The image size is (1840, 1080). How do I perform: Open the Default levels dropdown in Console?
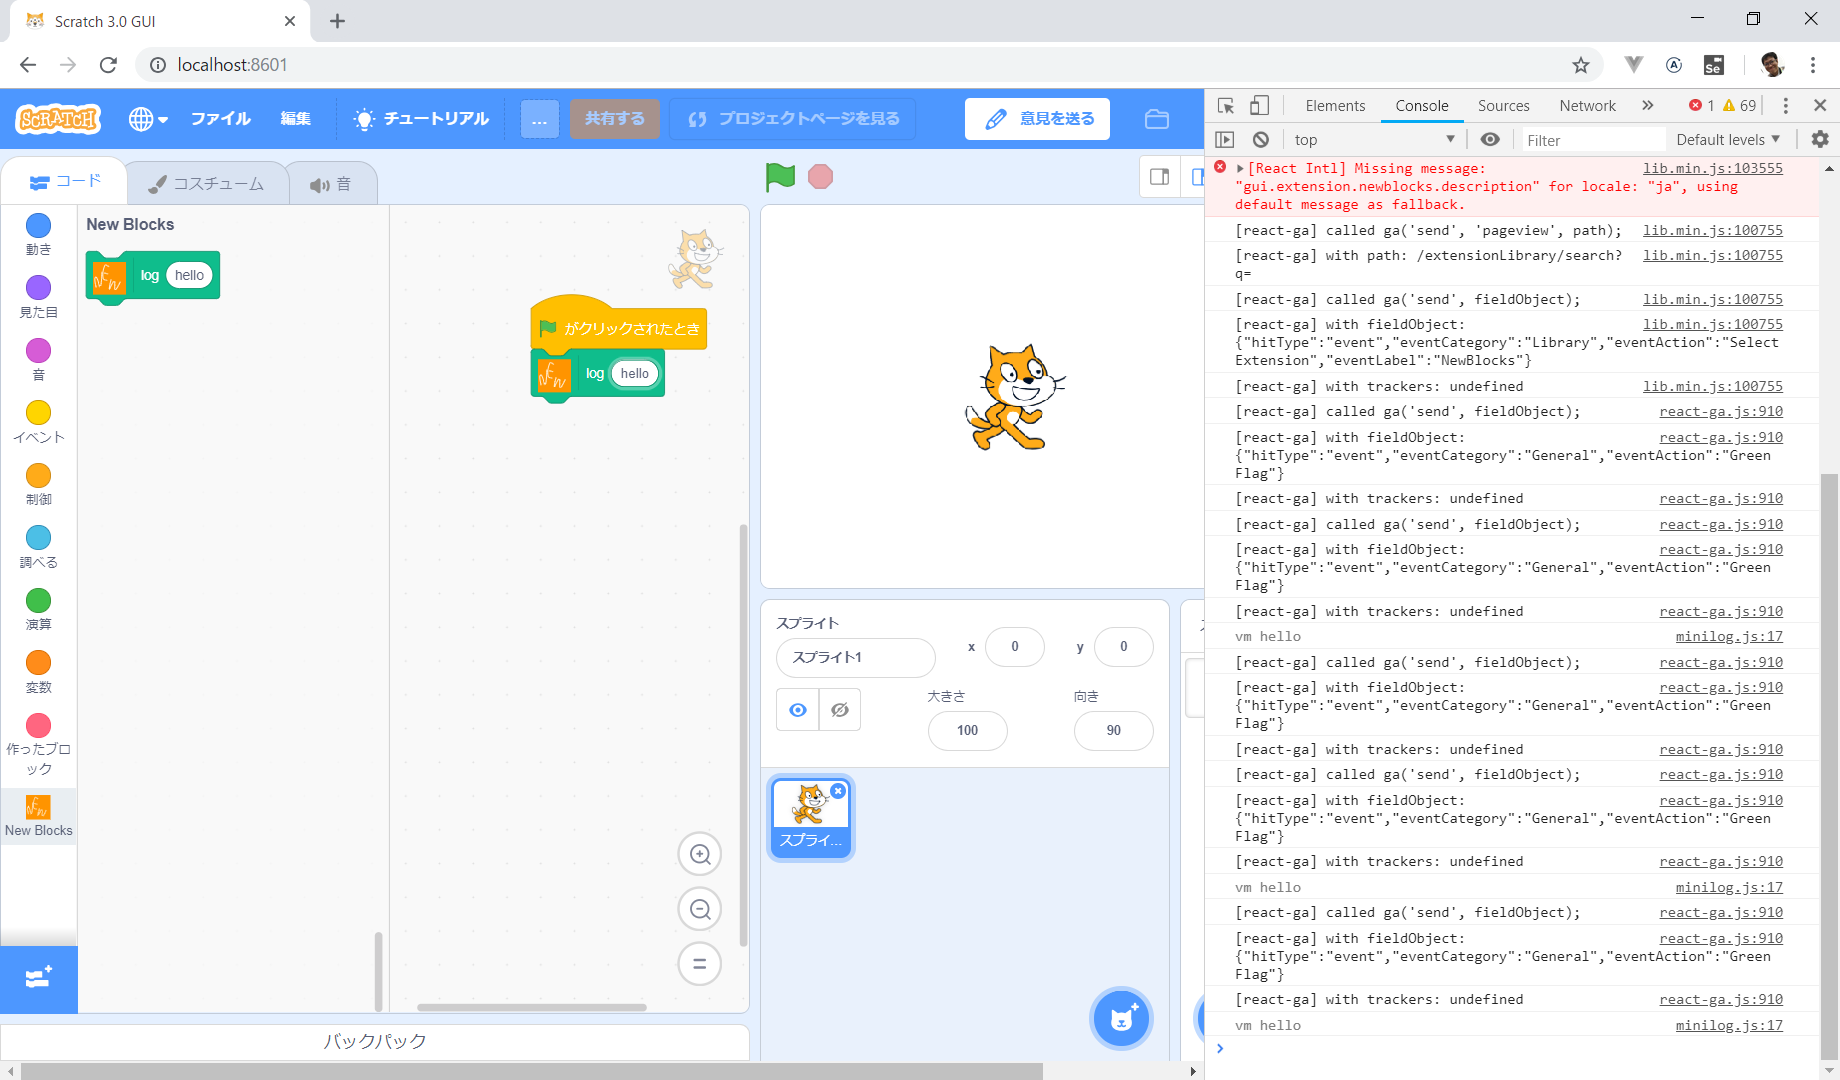click(1727, 139)
